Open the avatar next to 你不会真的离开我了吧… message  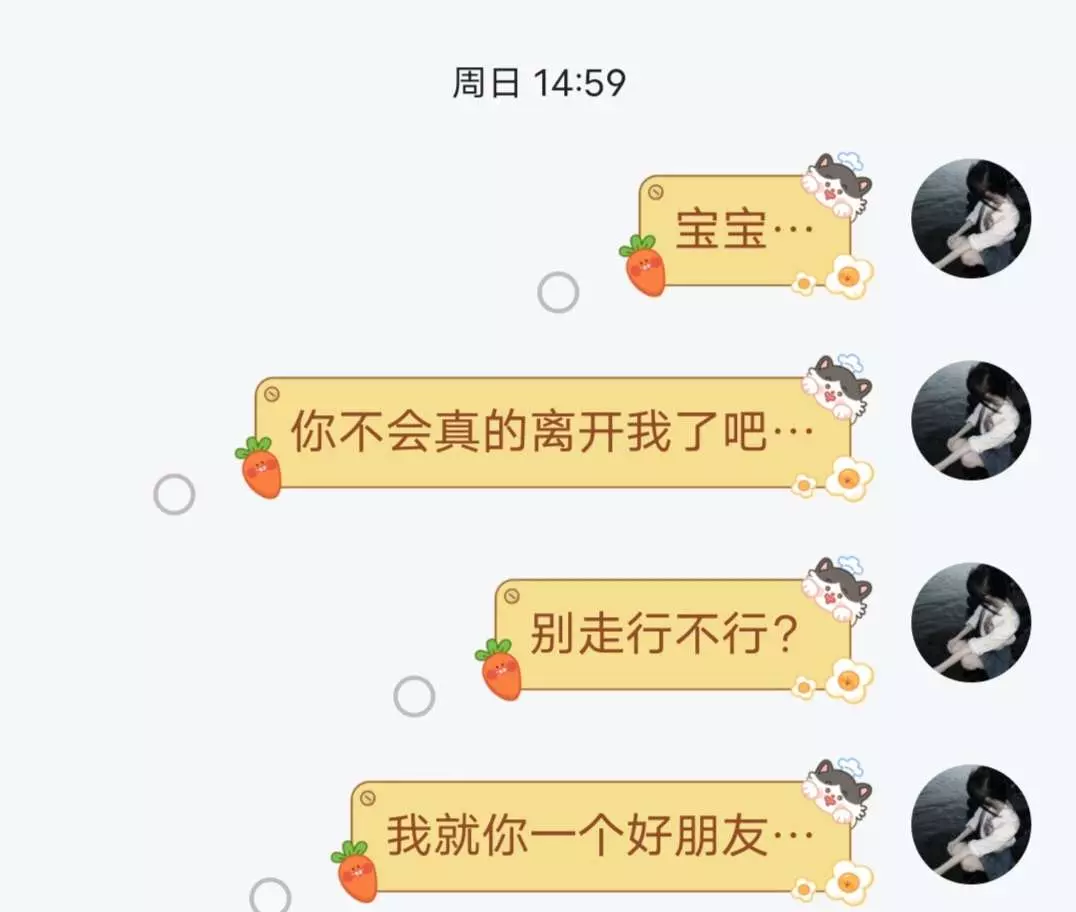coord(970,420)
